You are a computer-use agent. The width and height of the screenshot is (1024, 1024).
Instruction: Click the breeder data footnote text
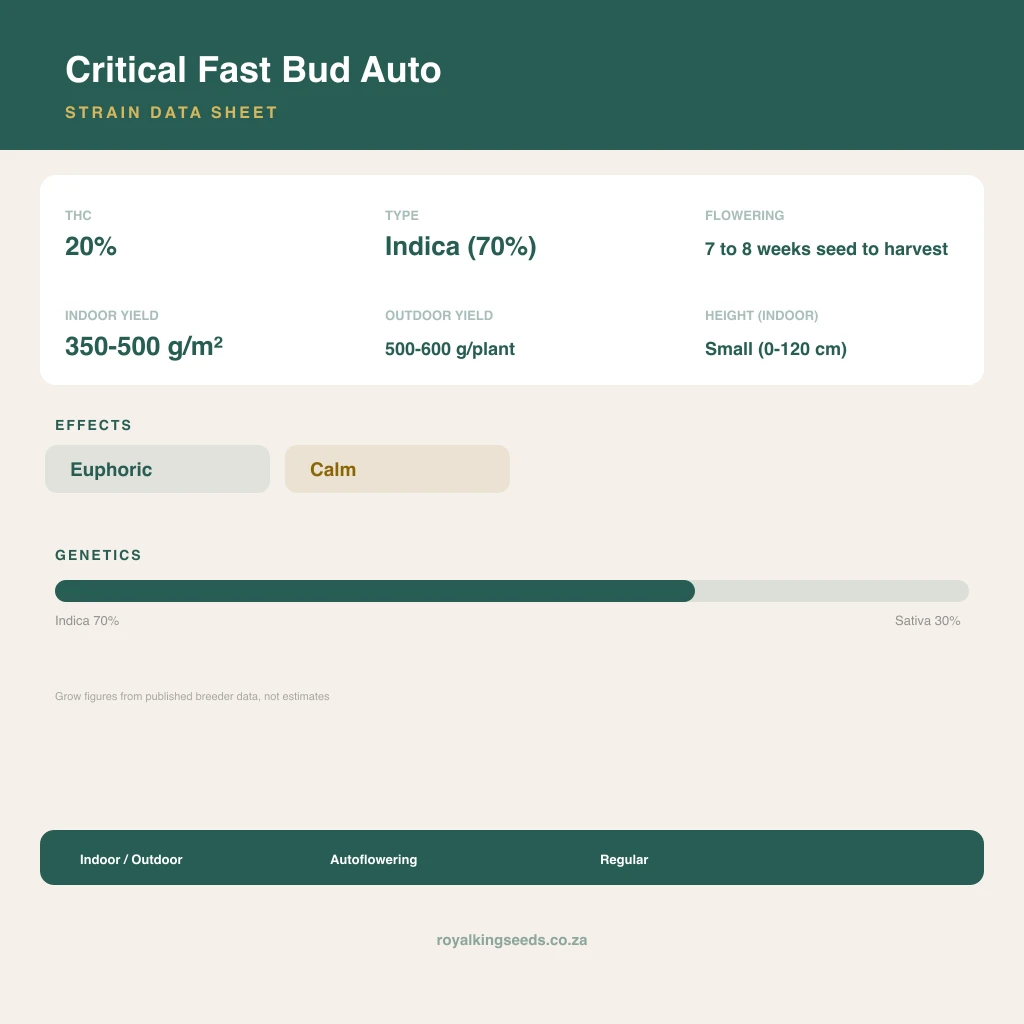click(x=192, y=696)
